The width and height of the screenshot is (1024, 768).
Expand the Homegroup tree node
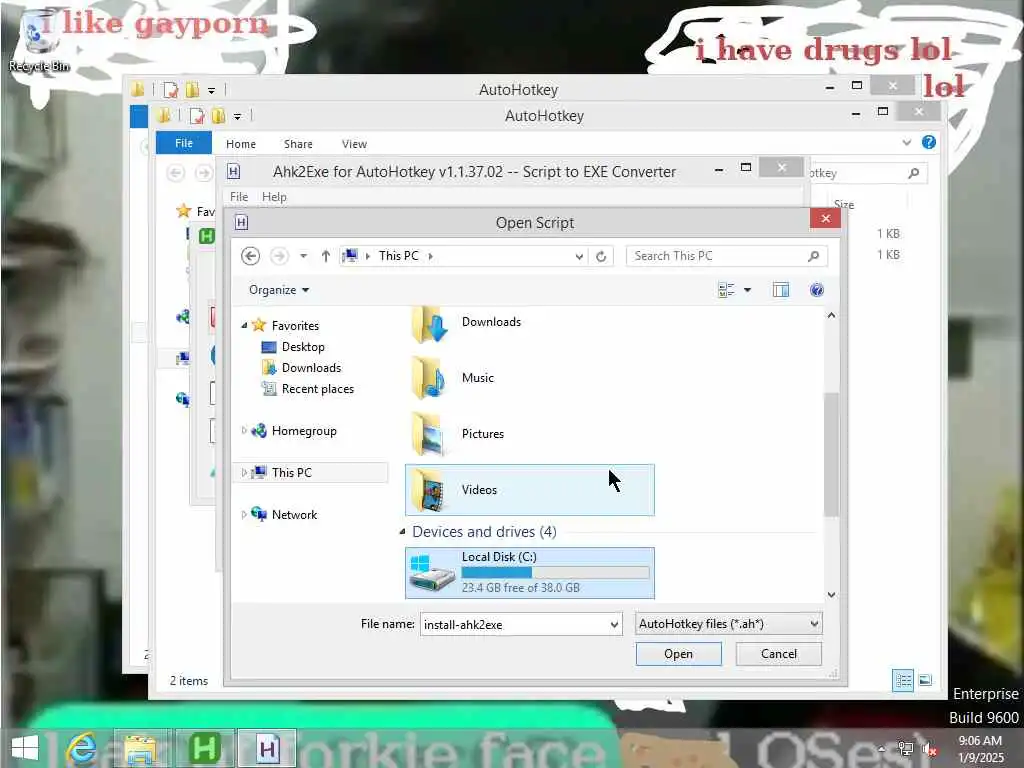tap(244, 430)
